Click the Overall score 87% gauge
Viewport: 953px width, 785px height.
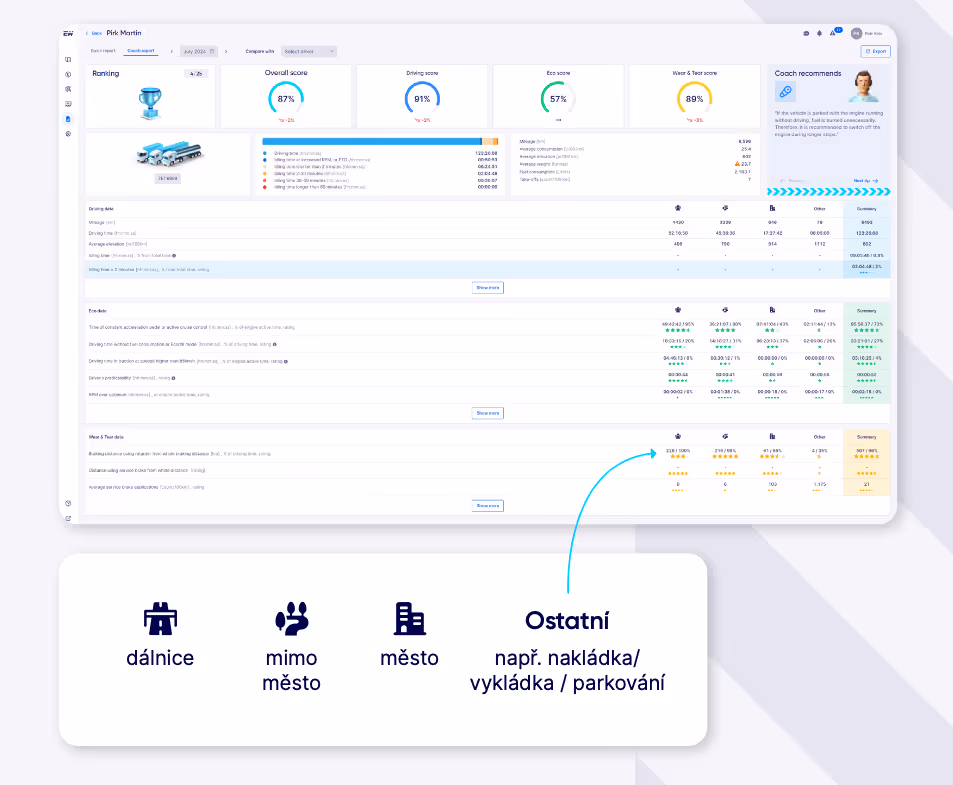[x=286, y=98]
